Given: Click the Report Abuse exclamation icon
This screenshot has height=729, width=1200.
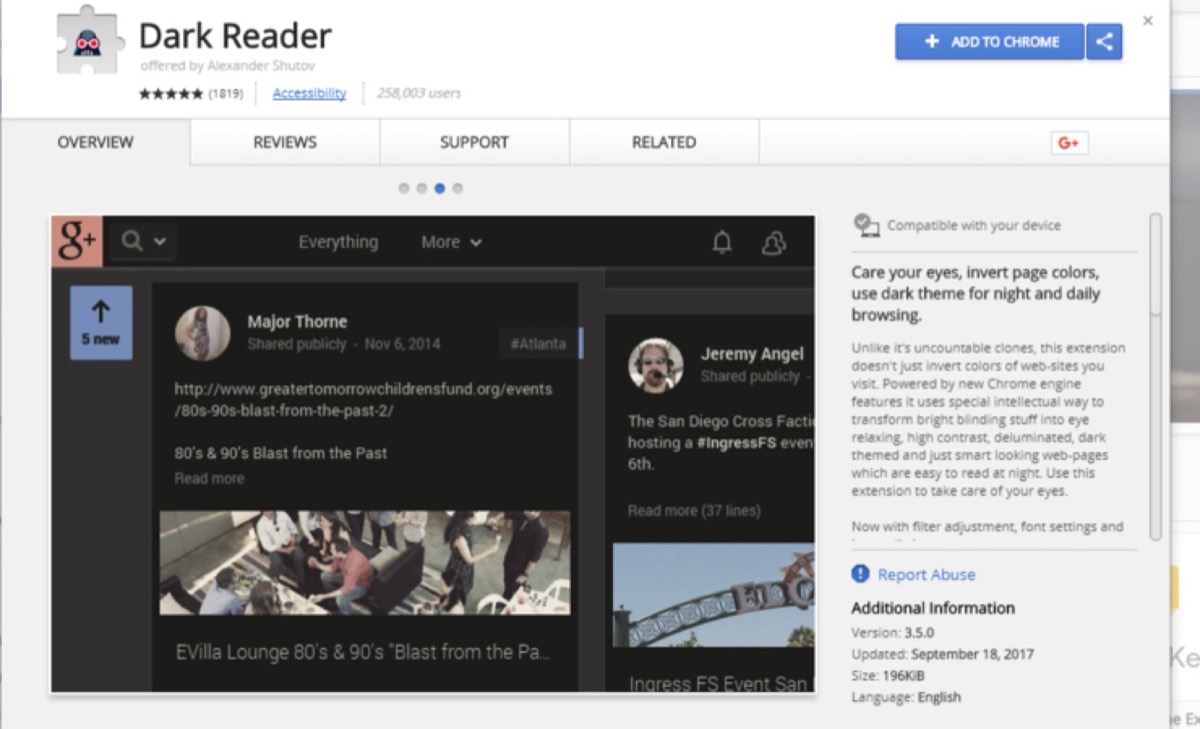Looking at the screenshot, I should click(860, 574).
